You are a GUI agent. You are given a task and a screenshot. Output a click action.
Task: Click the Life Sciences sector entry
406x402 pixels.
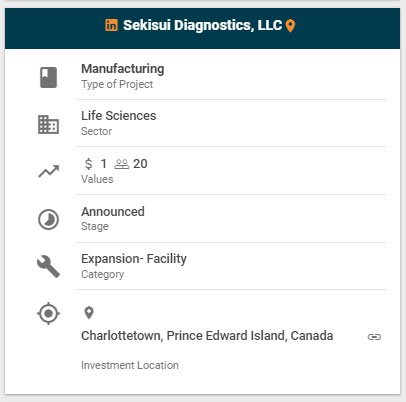(x=119, y=116)
